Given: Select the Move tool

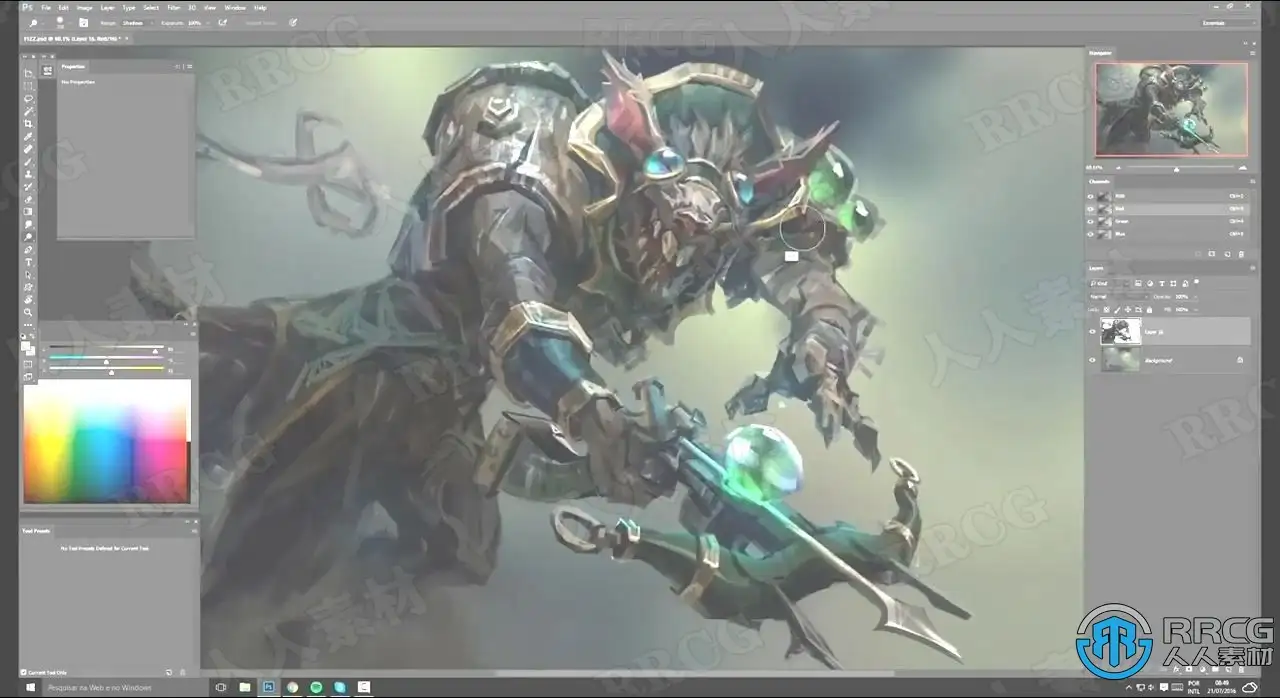Looking at the screenshot, I should tap(28, 74).
